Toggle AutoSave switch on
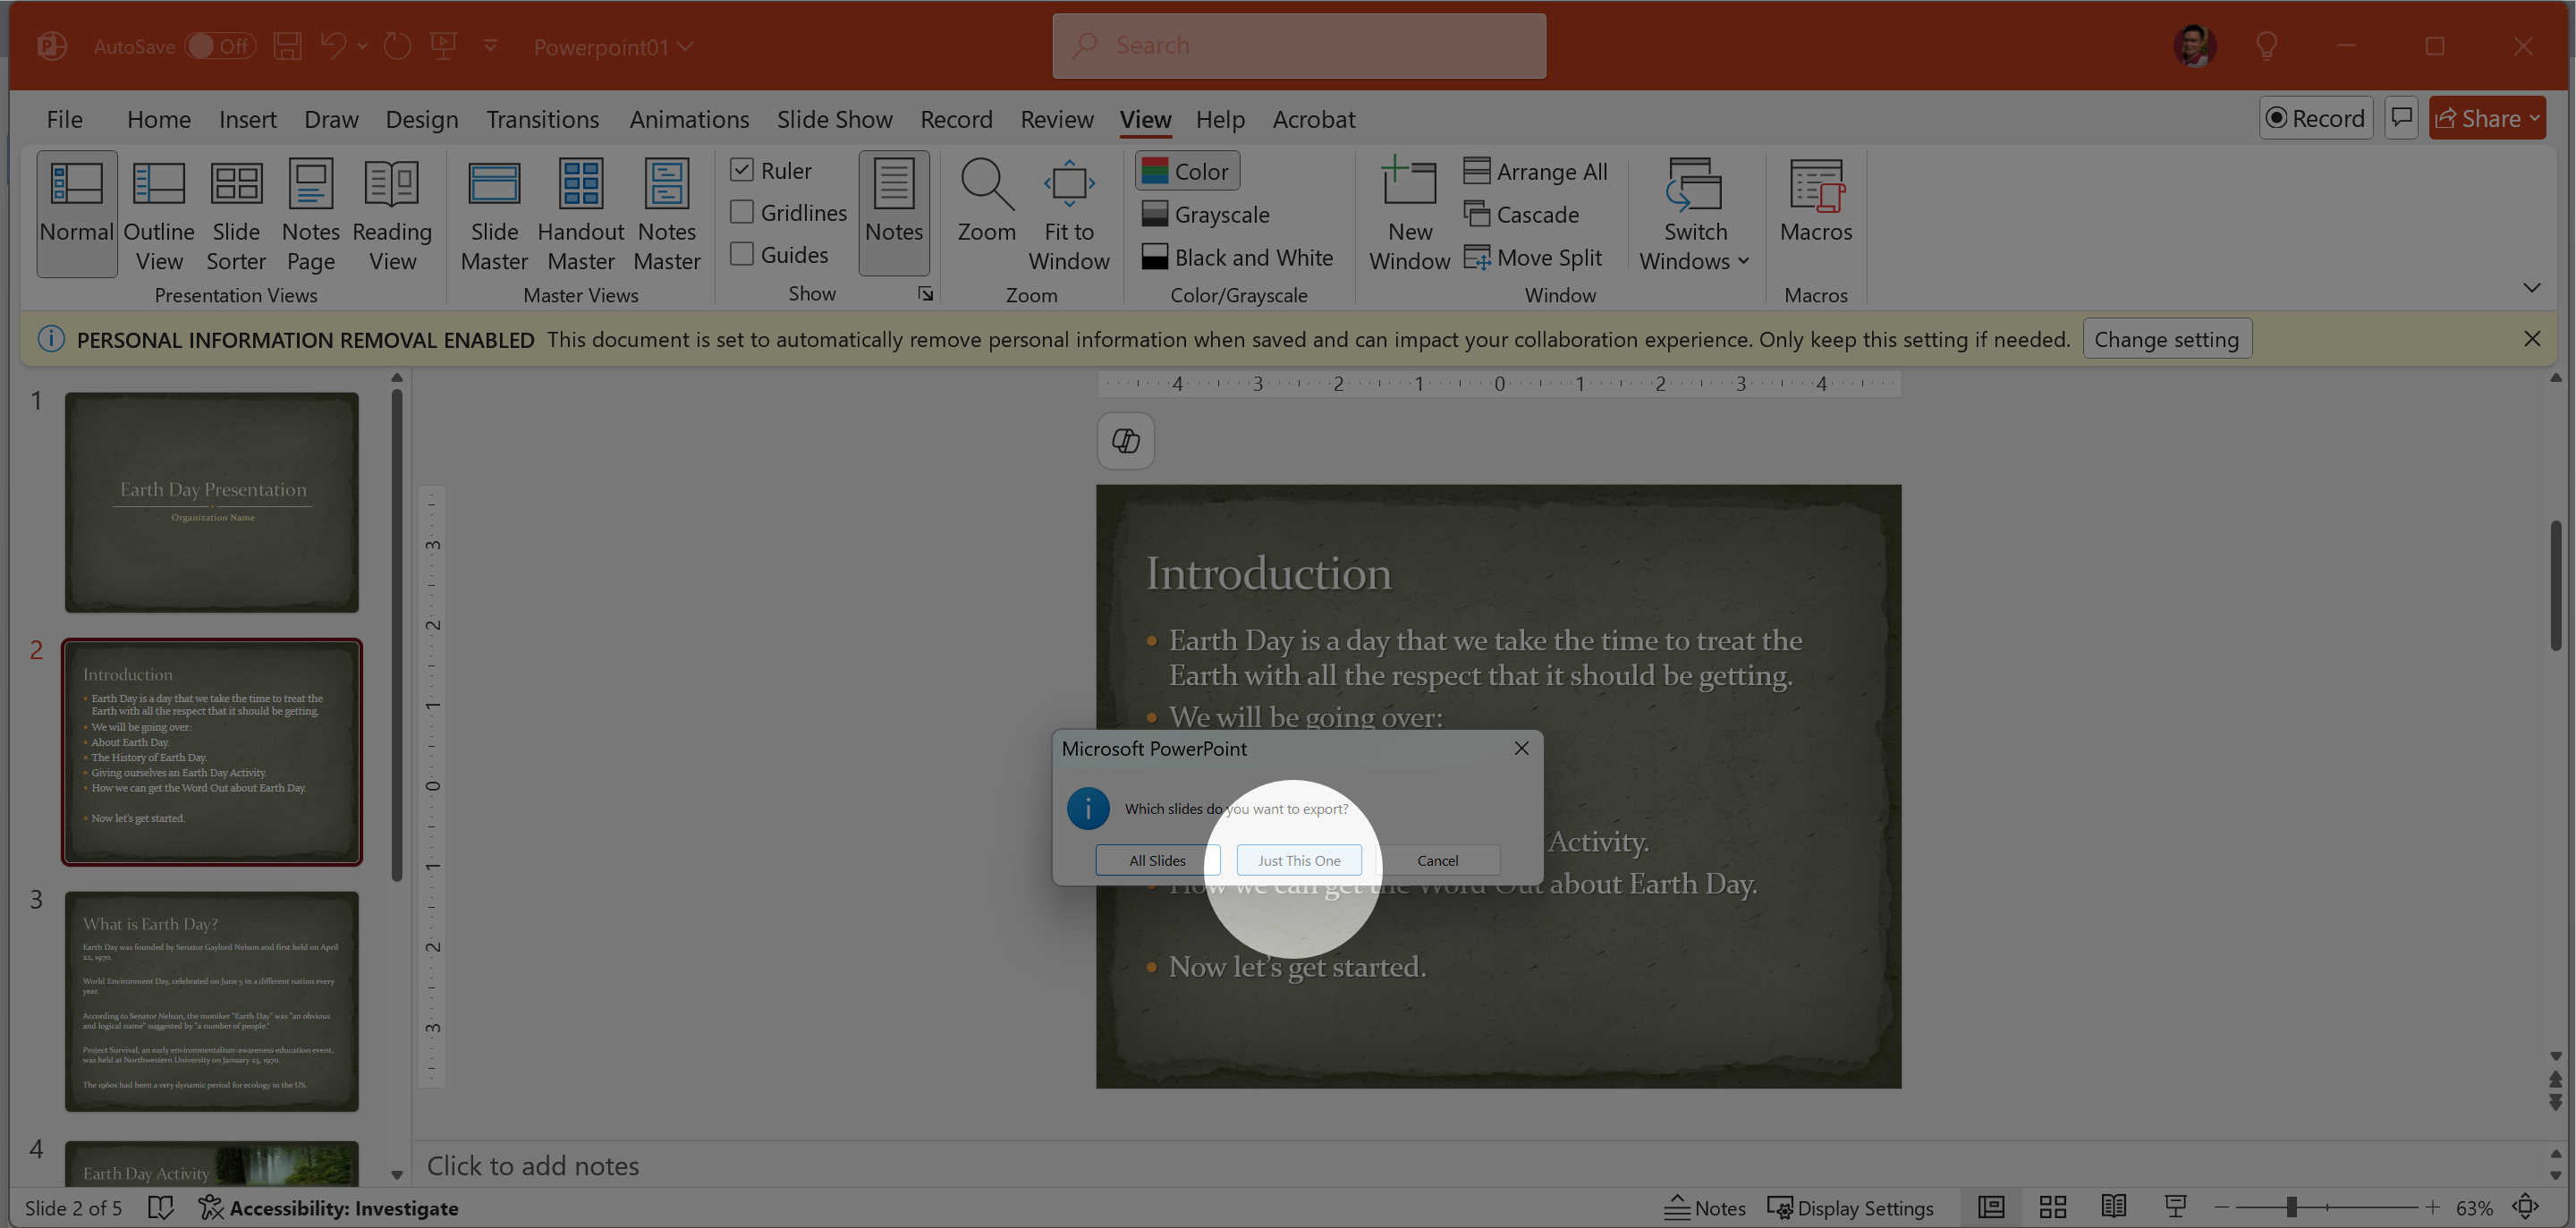This screenshot has width=2576, height=1228. coord(220,46)
